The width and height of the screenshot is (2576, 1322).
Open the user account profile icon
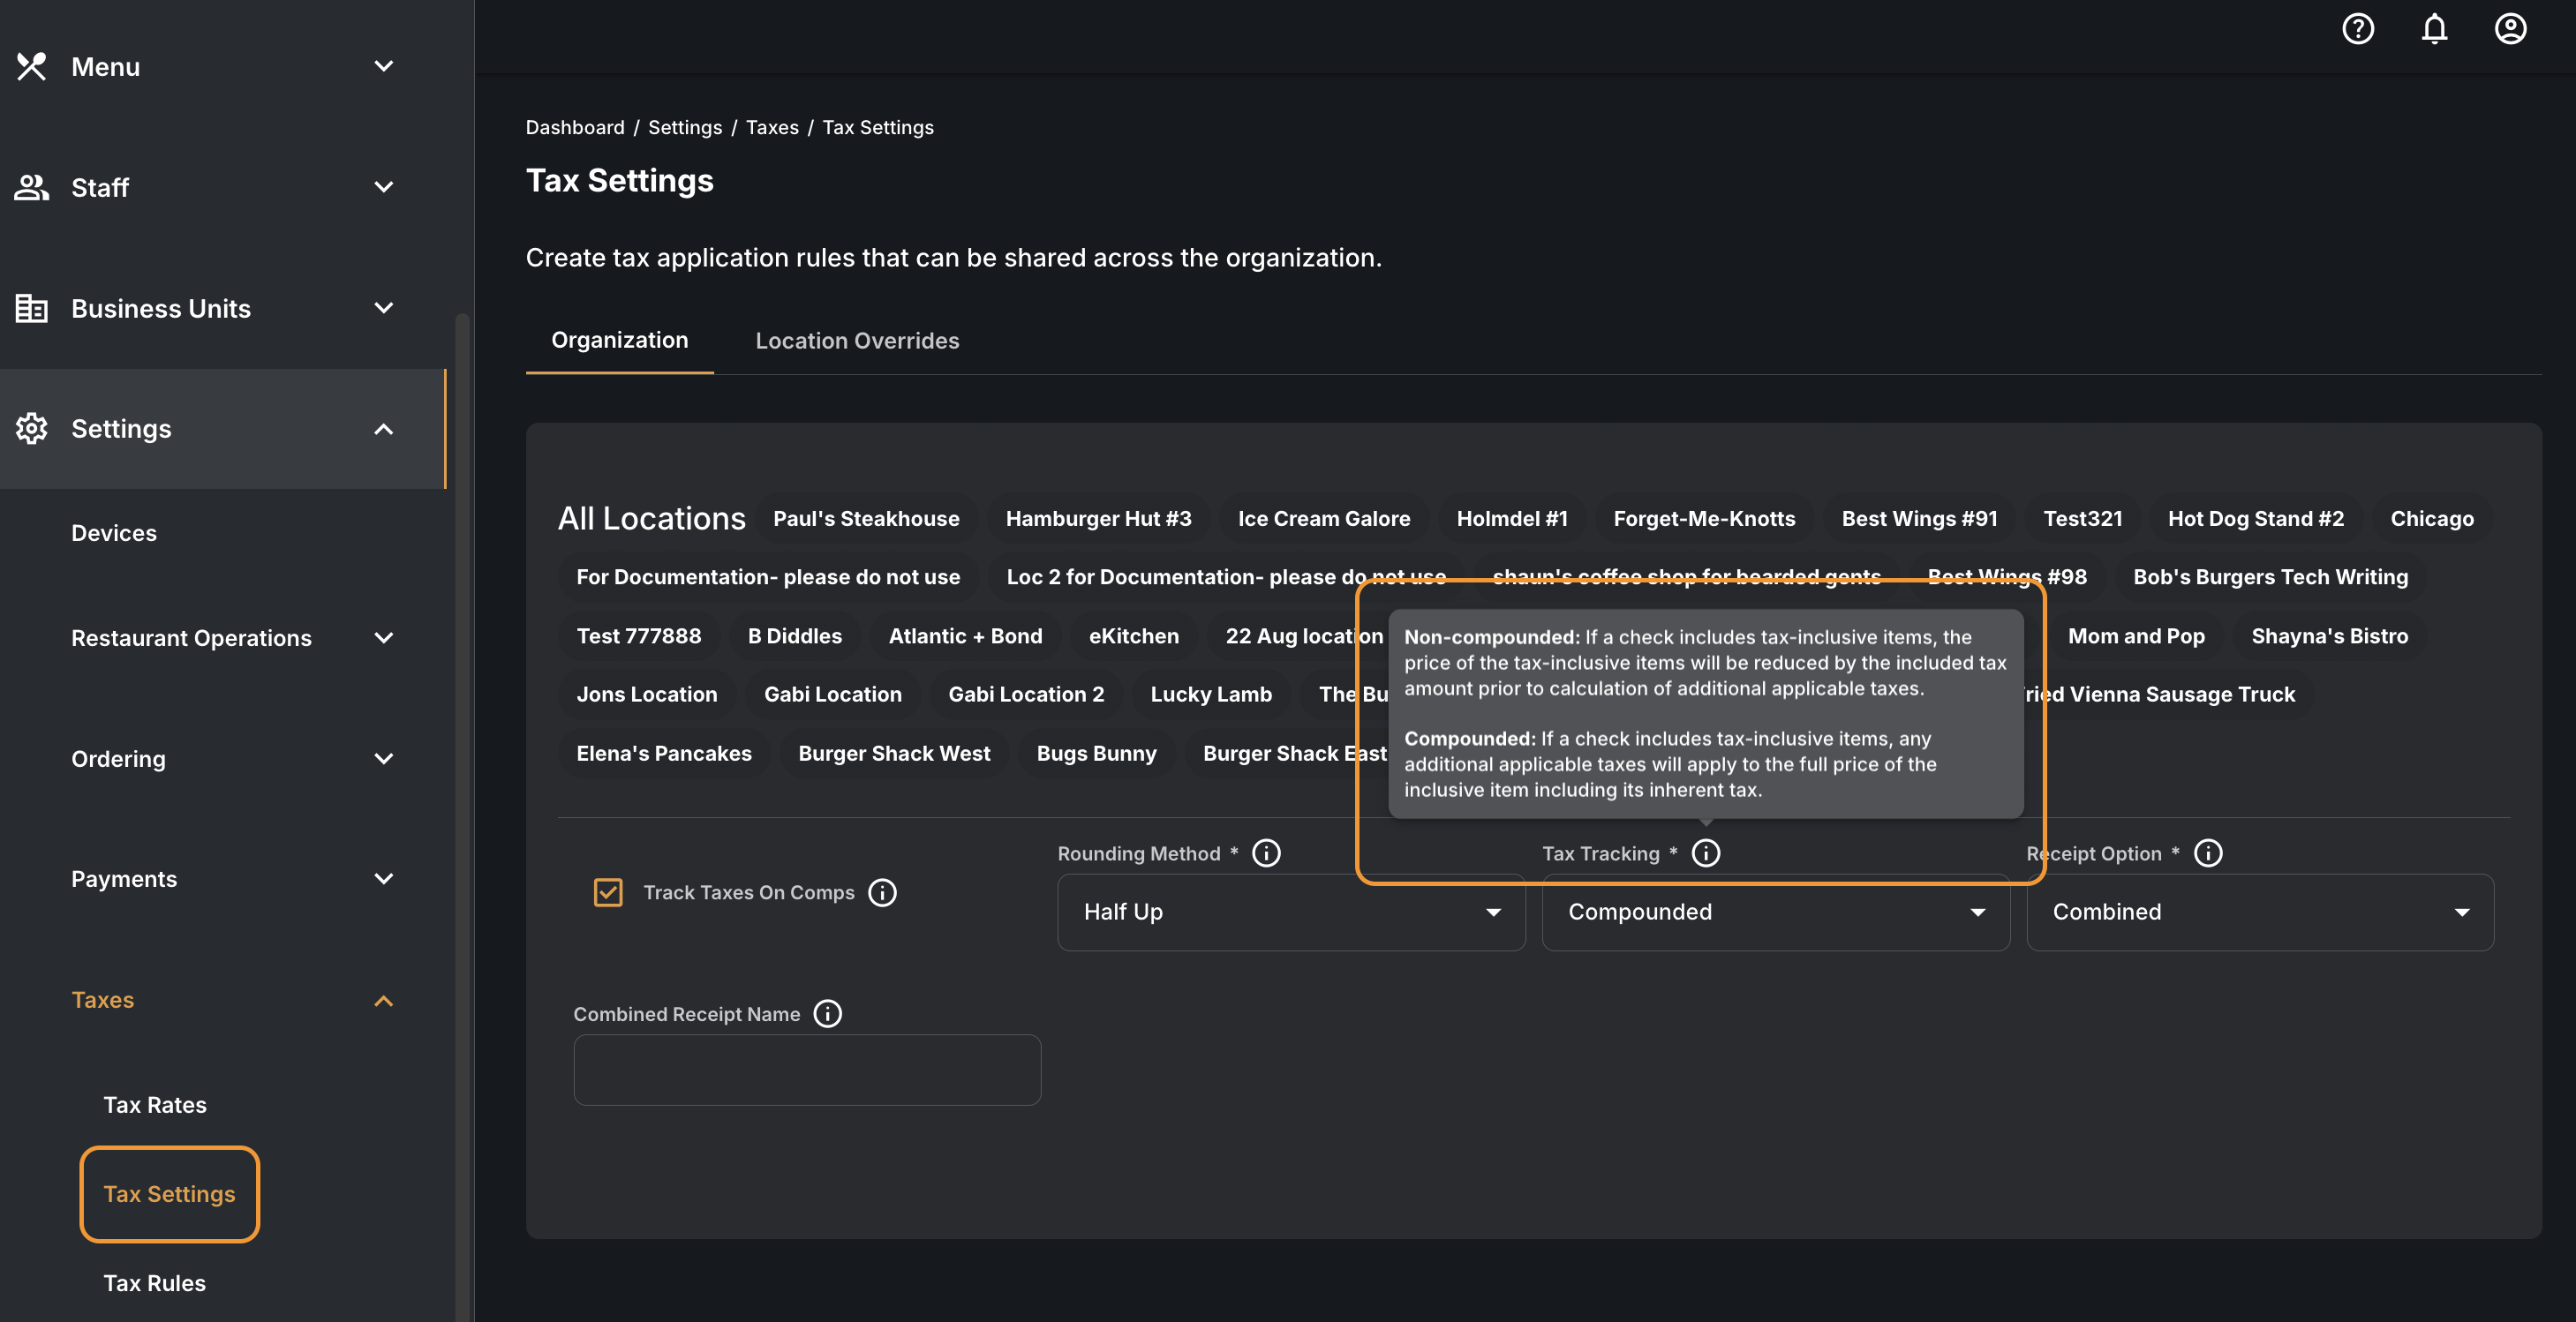2510,29
